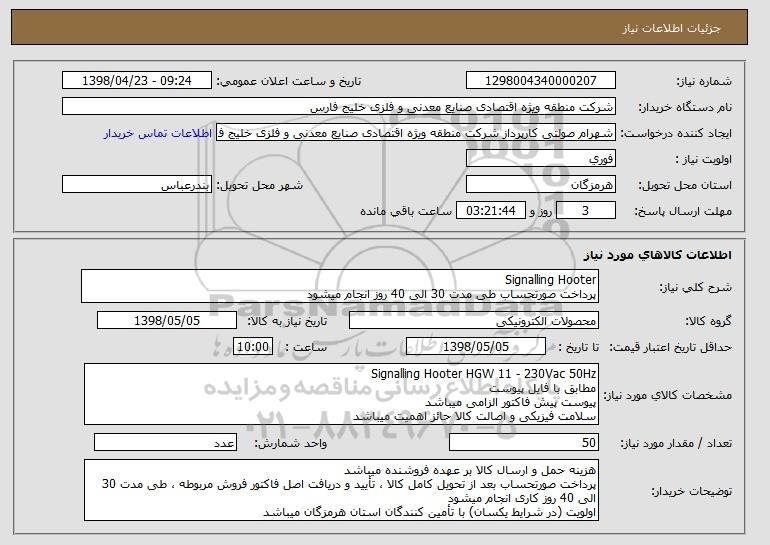Click the goods specifications box HGW 11
The height and width of the screenshot is (545, 770).
[x=341, y=394]
